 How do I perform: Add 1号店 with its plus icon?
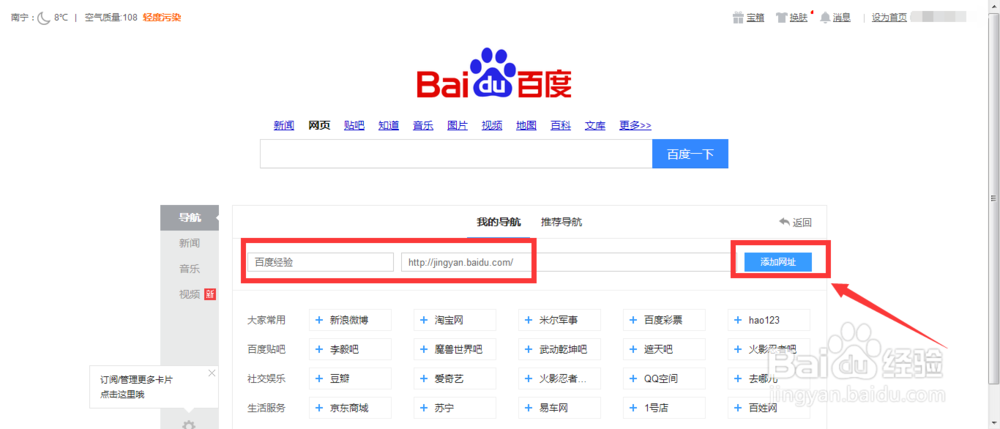tap(633, 408)
